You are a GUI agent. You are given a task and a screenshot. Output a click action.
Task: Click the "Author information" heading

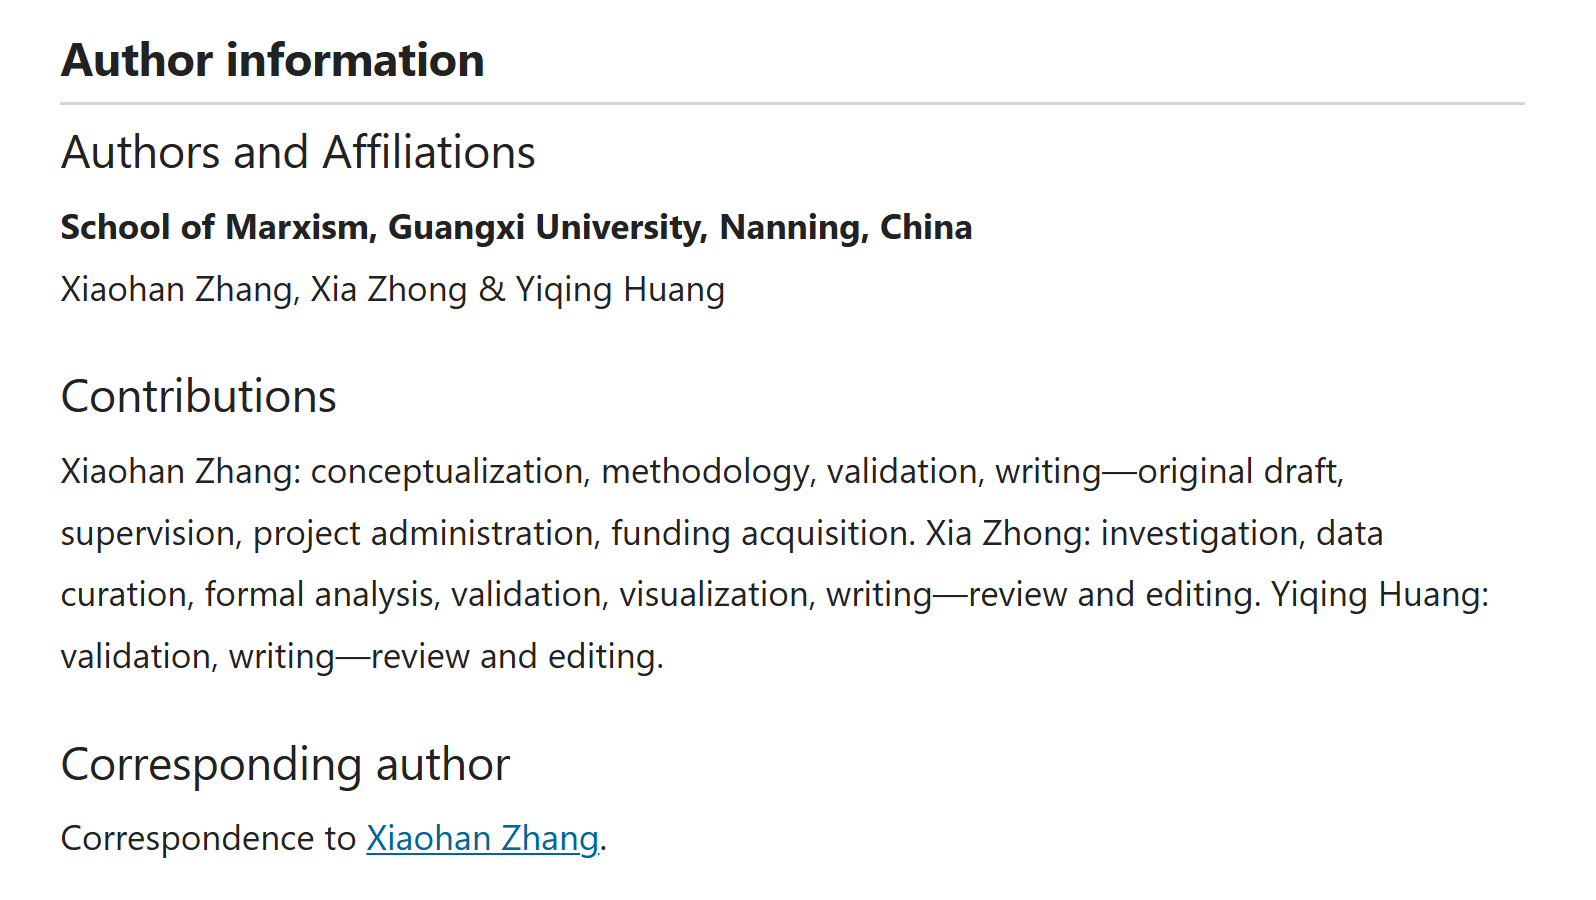pyautogui.click(x=272, y=60)
